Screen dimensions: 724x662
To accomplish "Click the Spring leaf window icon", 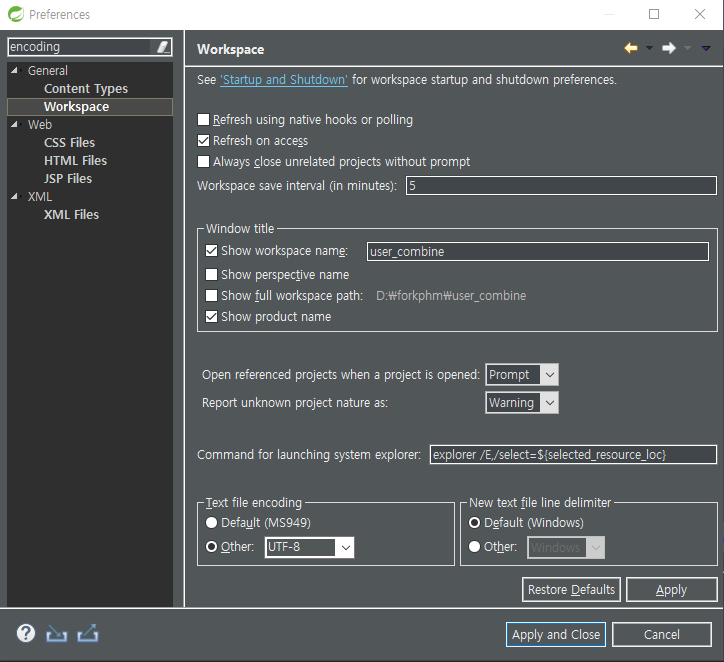I will 16,14.
